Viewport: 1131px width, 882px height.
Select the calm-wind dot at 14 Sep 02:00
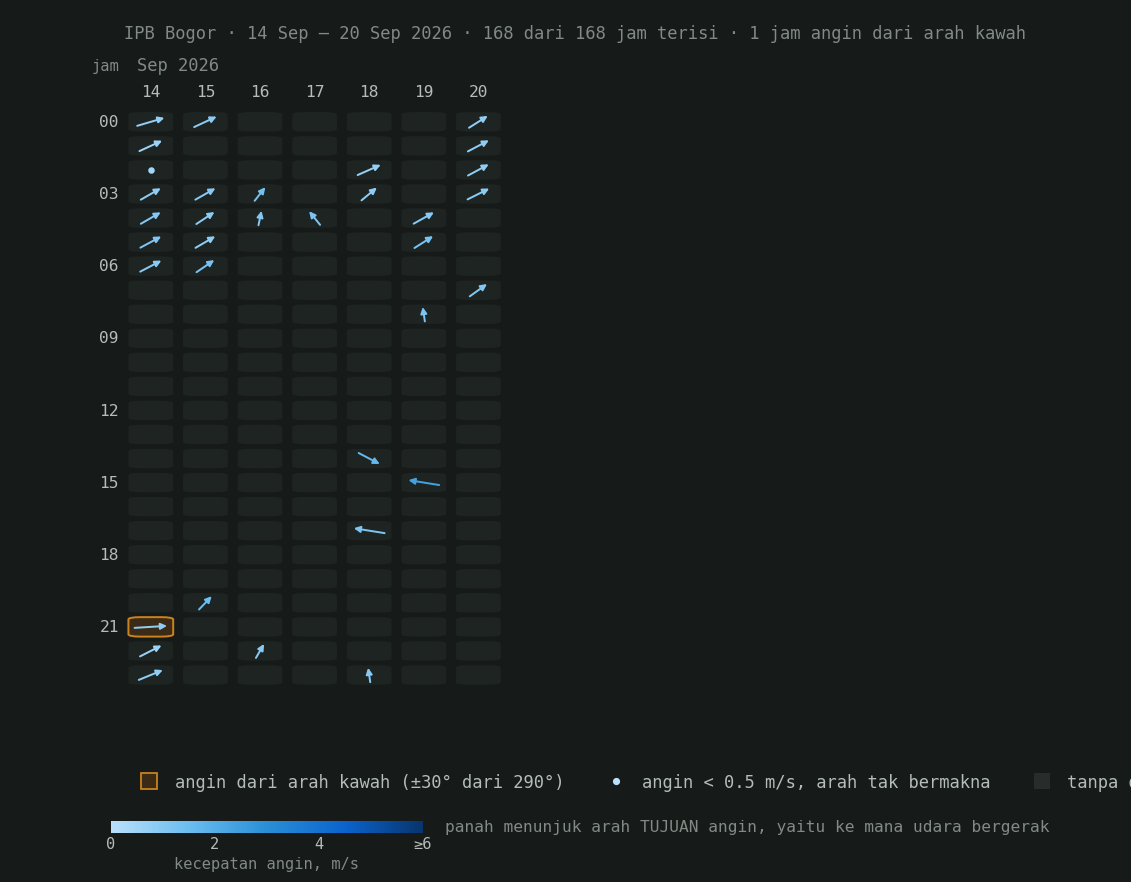tap(151, 170)
